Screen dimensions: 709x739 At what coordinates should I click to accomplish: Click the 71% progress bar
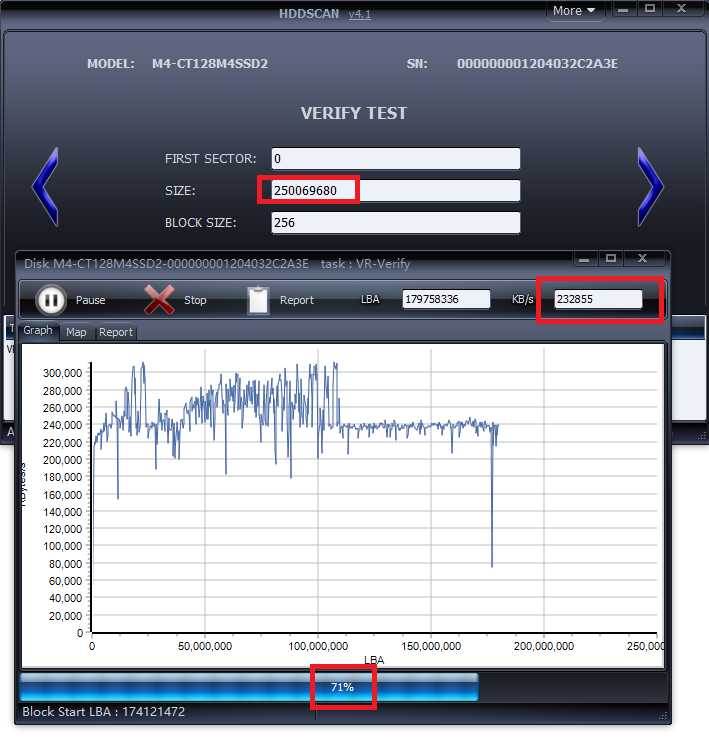[248, 687]
